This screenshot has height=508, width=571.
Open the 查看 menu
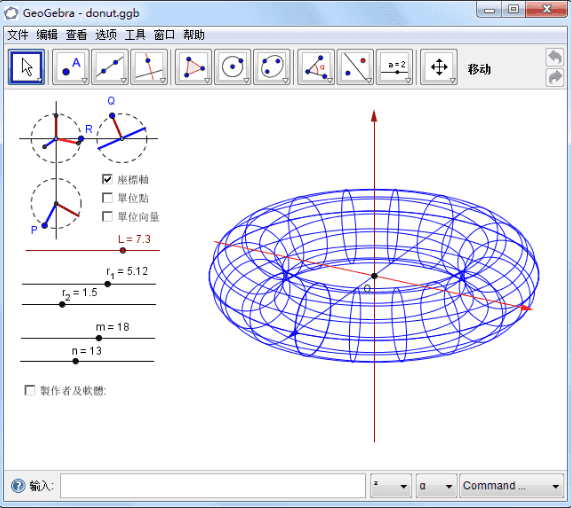pos(76,35)
